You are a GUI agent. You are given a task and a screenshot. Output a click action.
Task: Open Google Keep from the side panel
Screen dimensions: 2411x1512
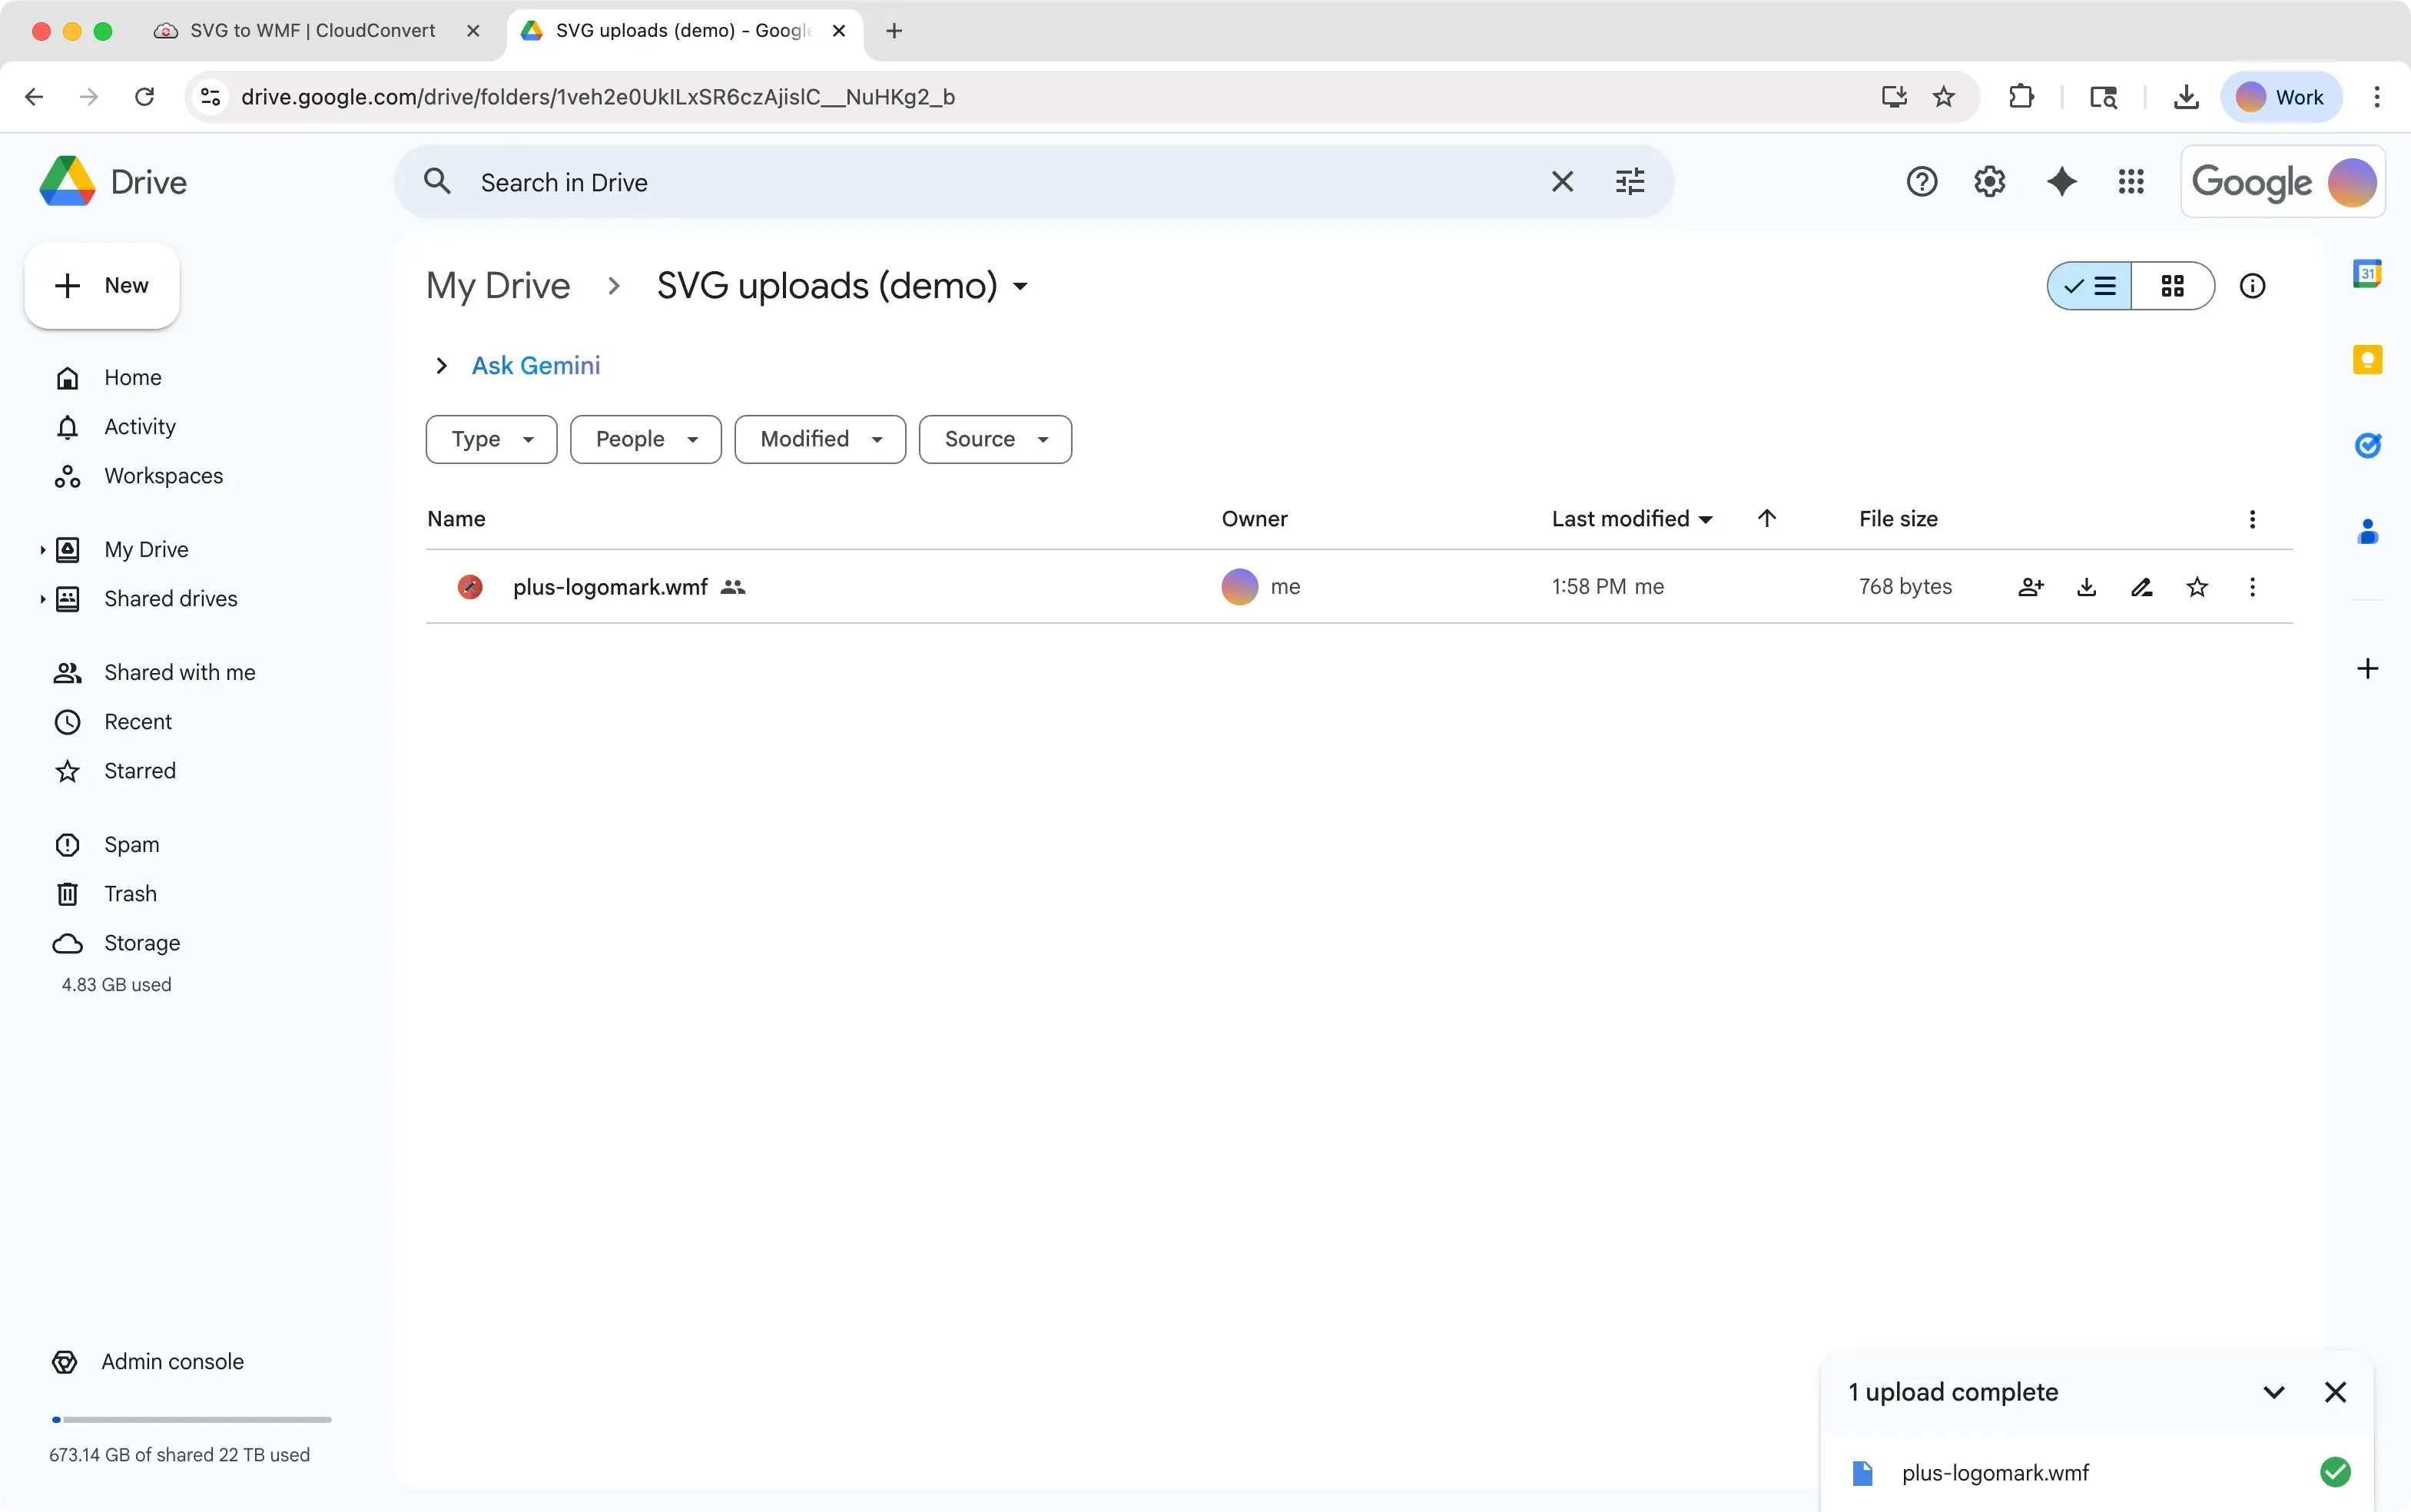click(x=2368, y=358)
